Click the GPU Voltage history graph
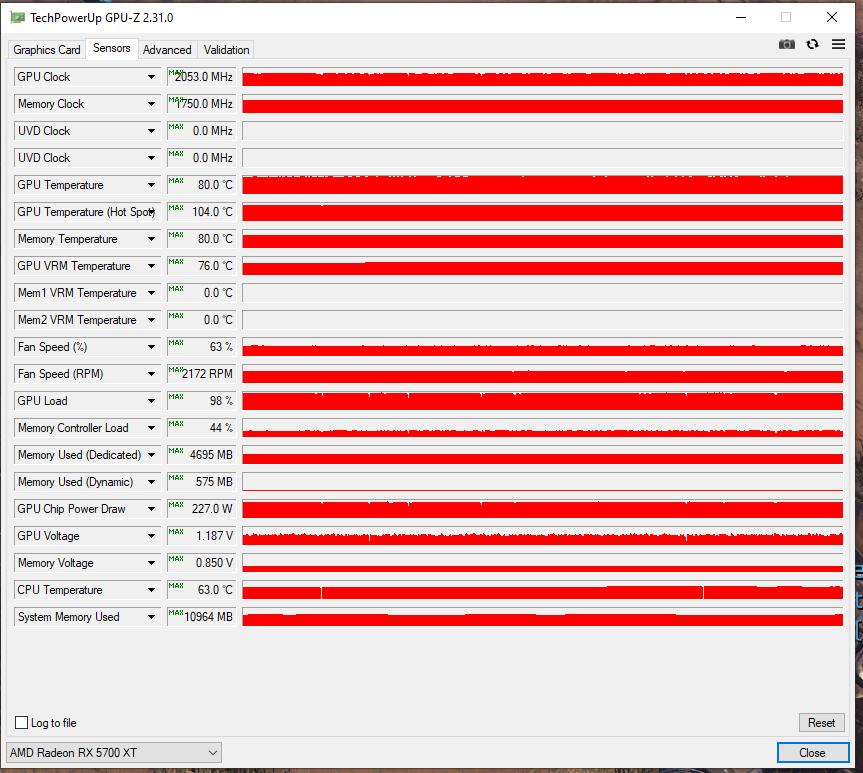This screenshot has width=863, height=773. (543, 536)
